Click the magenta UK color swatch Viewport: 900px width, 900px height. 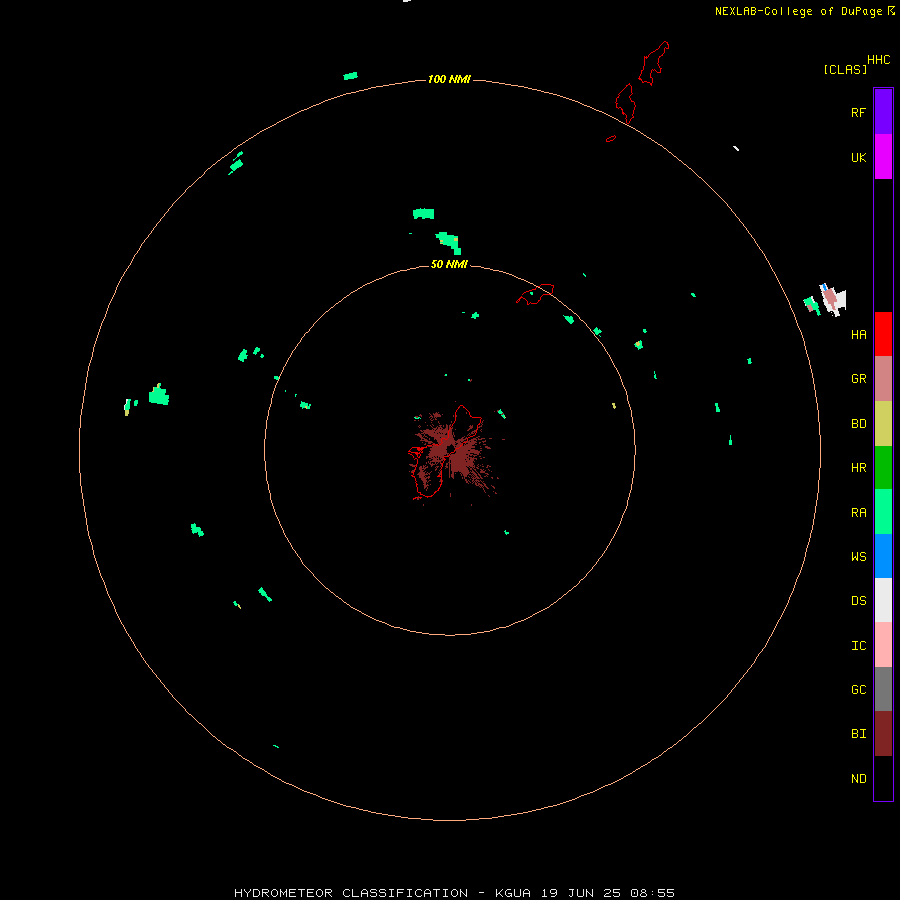pyautogui.click(x=883, y=157)
